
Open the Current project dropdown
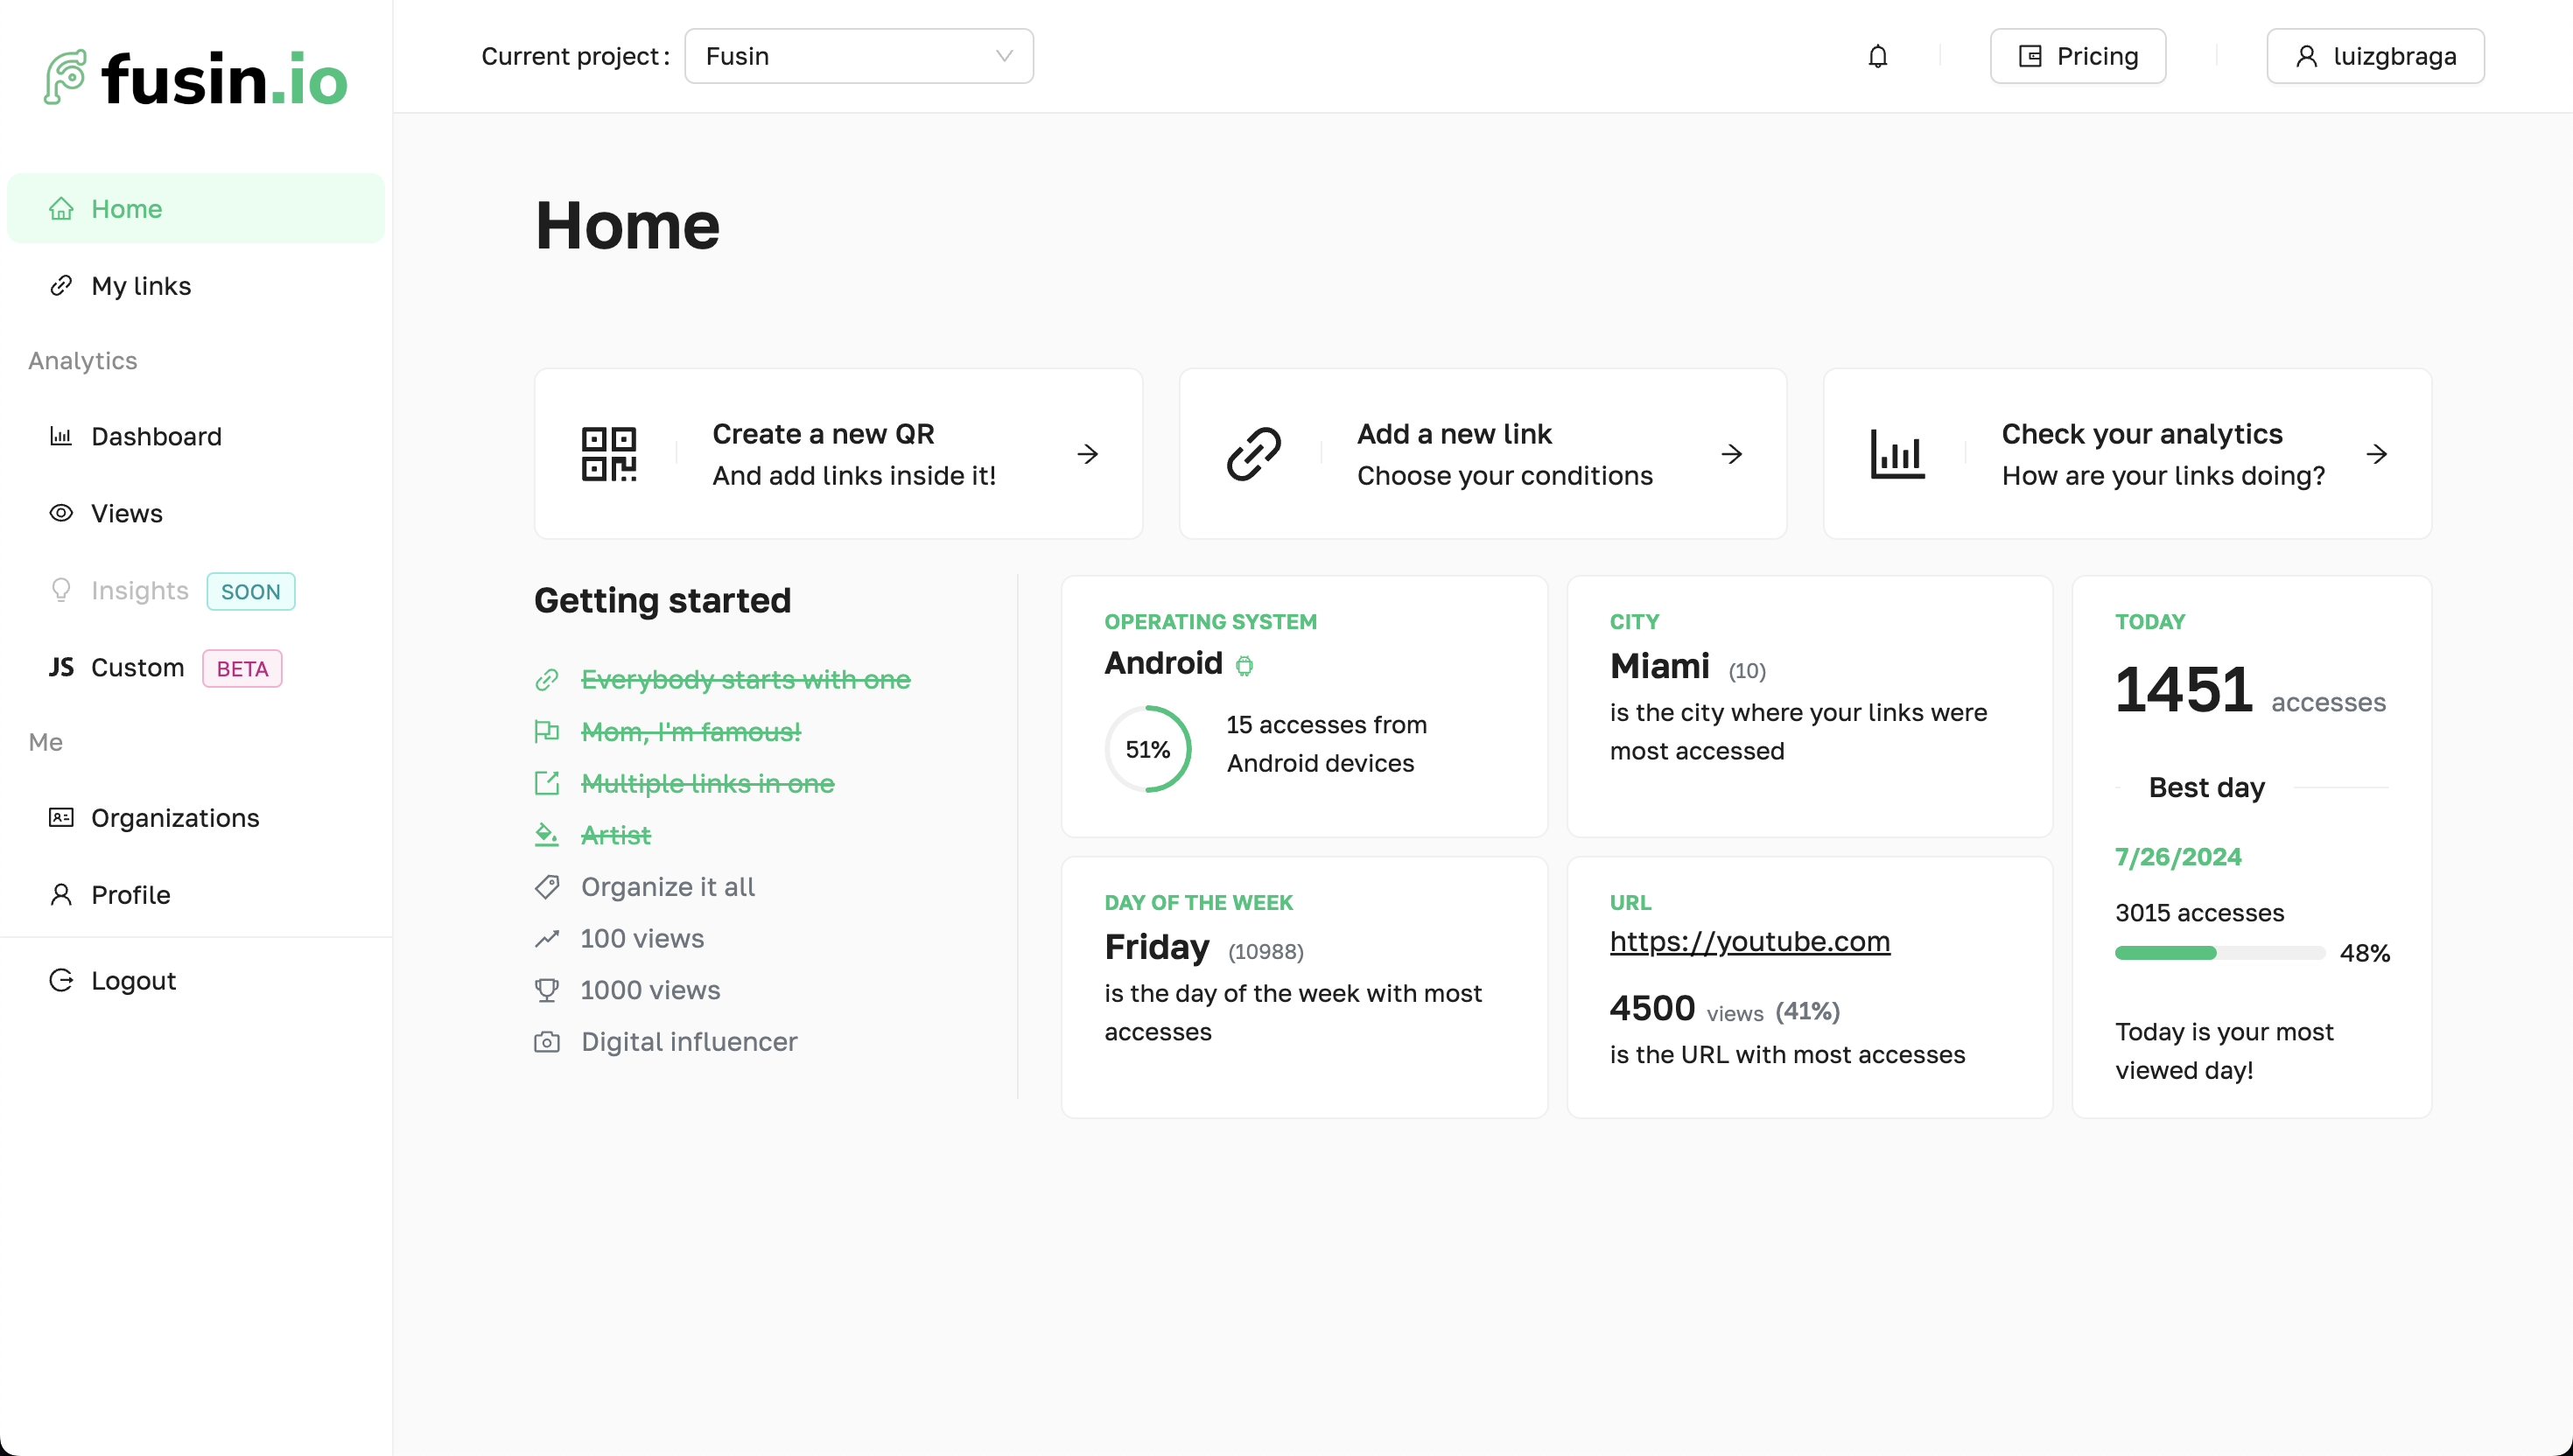[858, 56]
